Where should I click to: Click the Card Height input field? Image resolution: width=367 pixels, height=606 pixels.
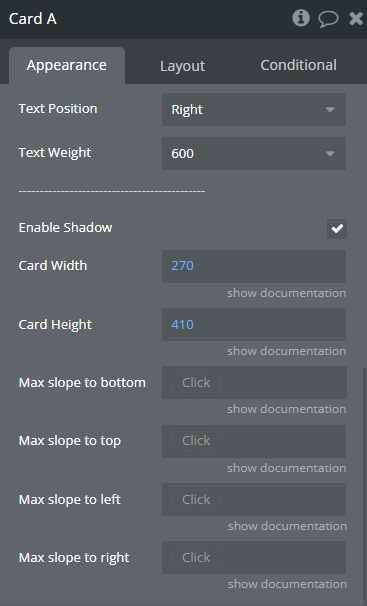pos(254,324)
